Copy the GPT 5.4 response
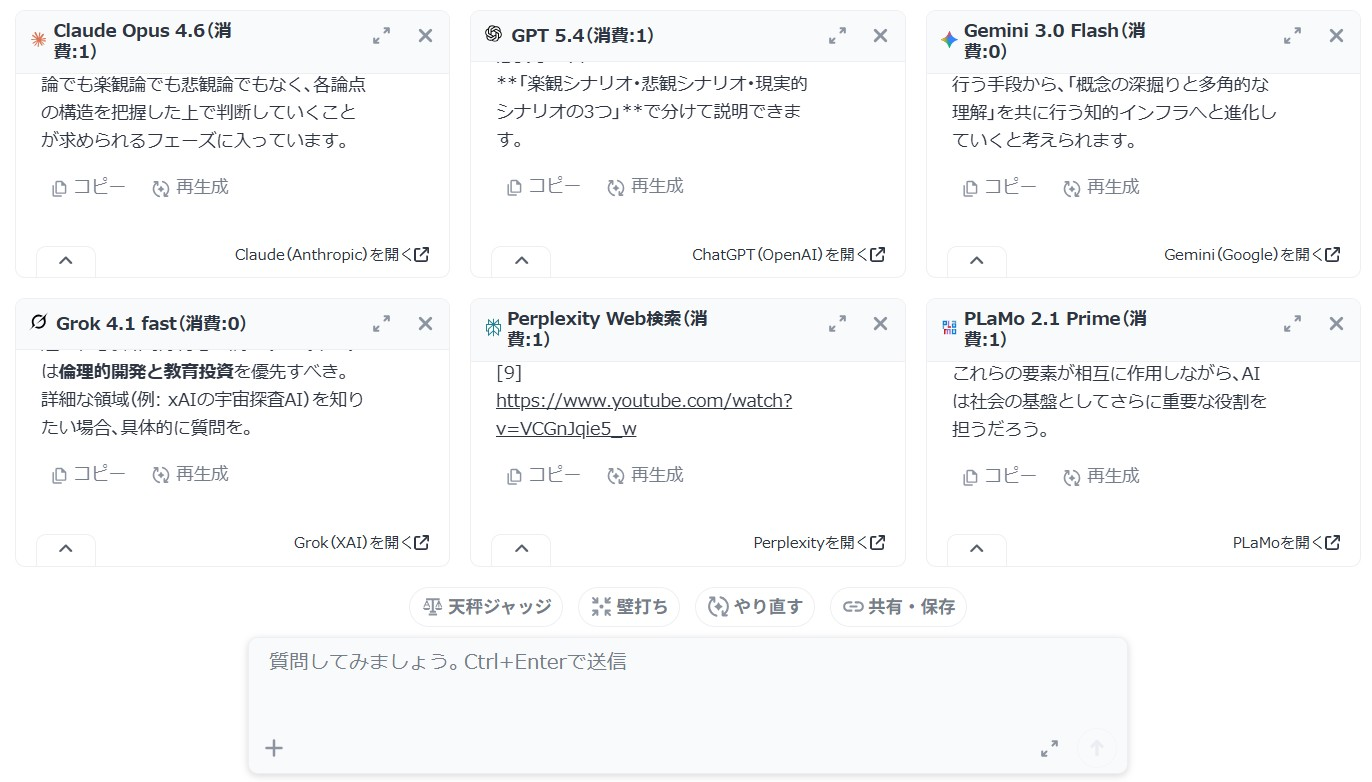Screen dimensions: 1372x782 (x=544, y=186)
